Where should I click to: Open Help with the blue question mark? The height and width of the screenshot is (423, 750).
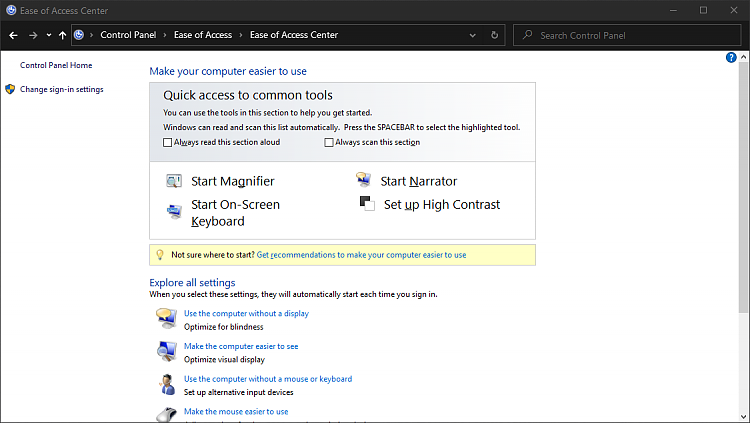(731, 57)
